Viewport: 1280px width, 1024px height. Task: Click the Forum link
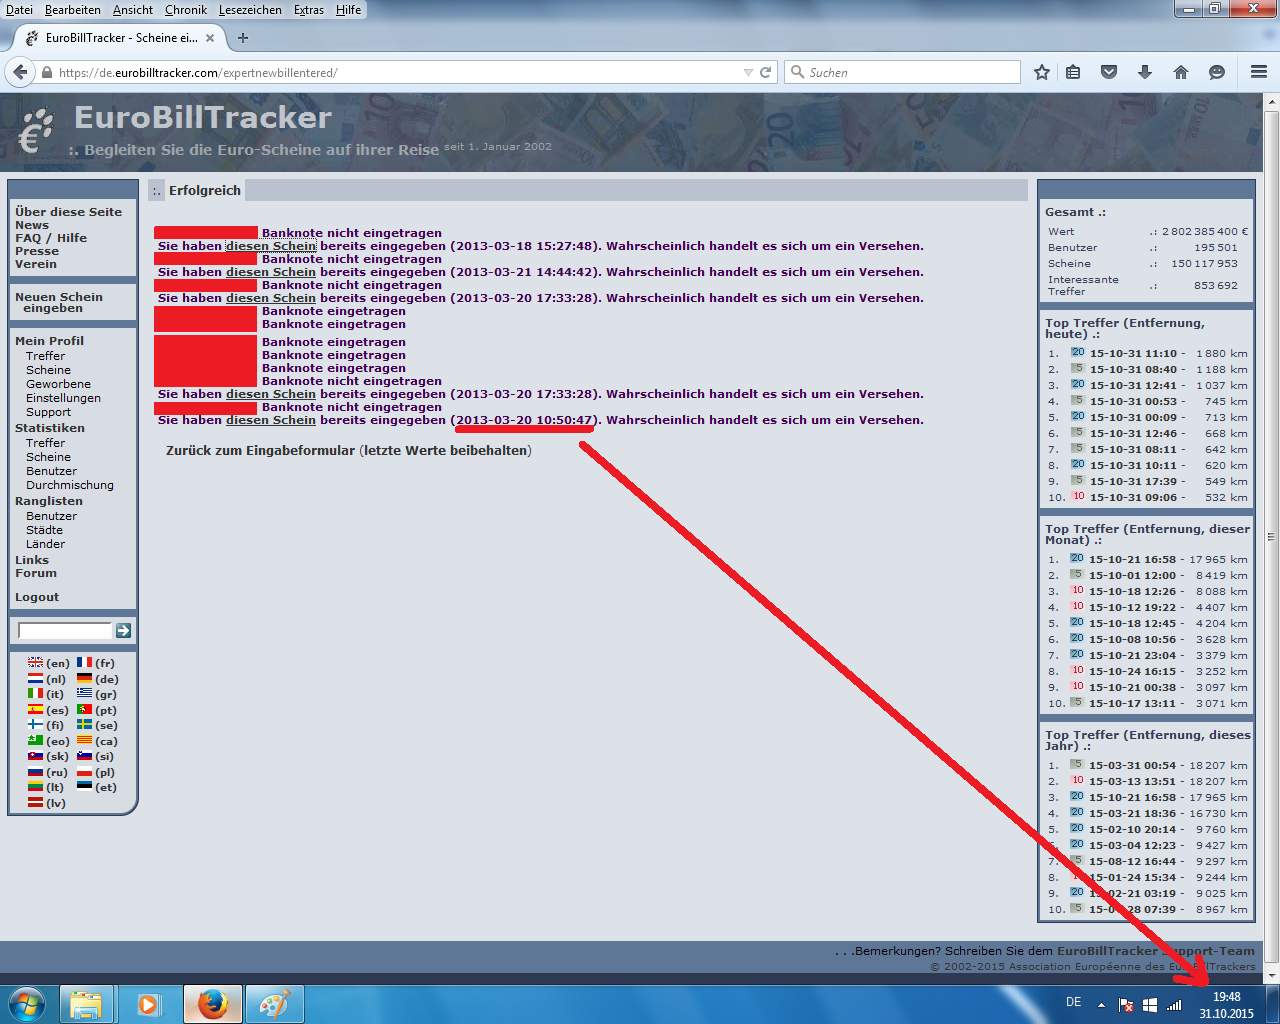pyautogui.click(x=36, y=573)
